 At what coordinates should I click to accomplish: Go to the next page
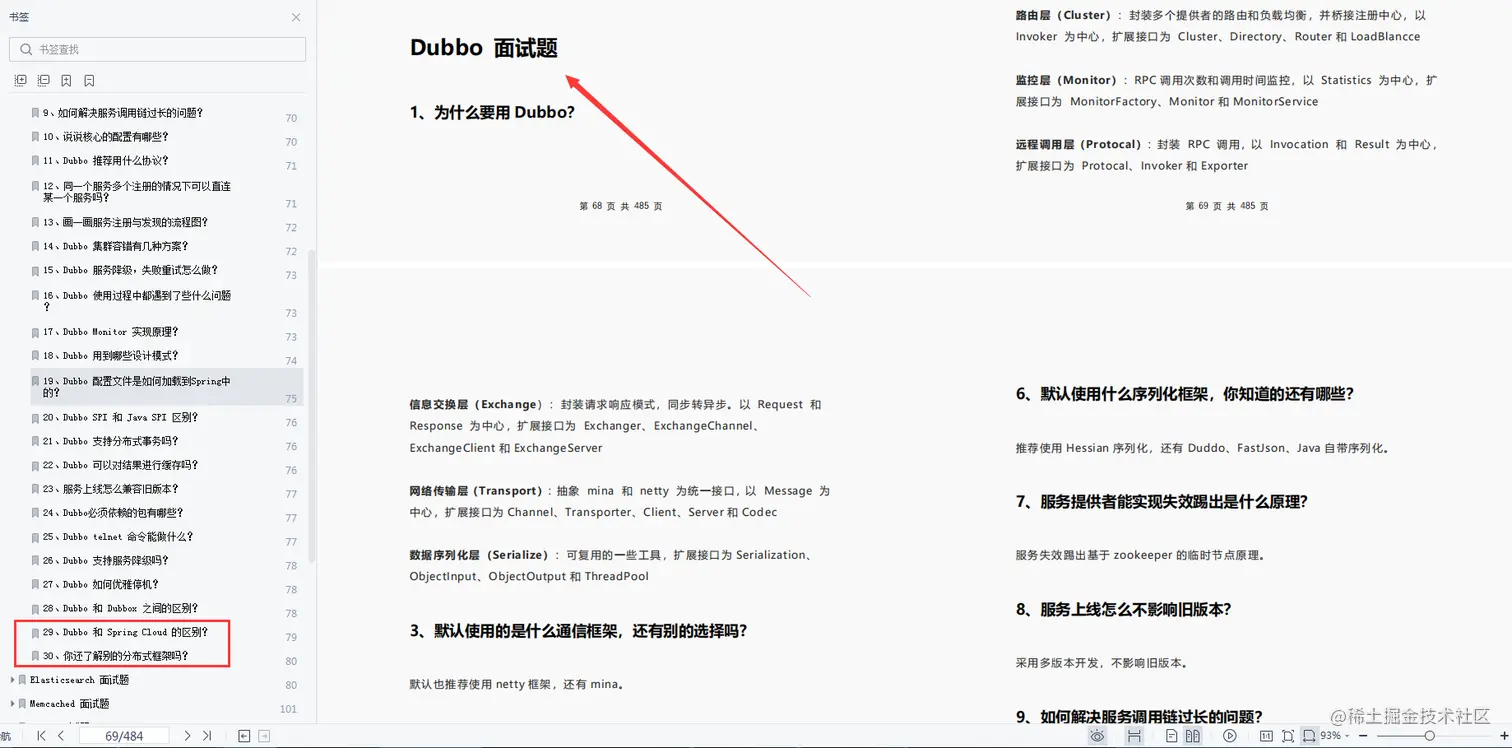coord(187,735)
